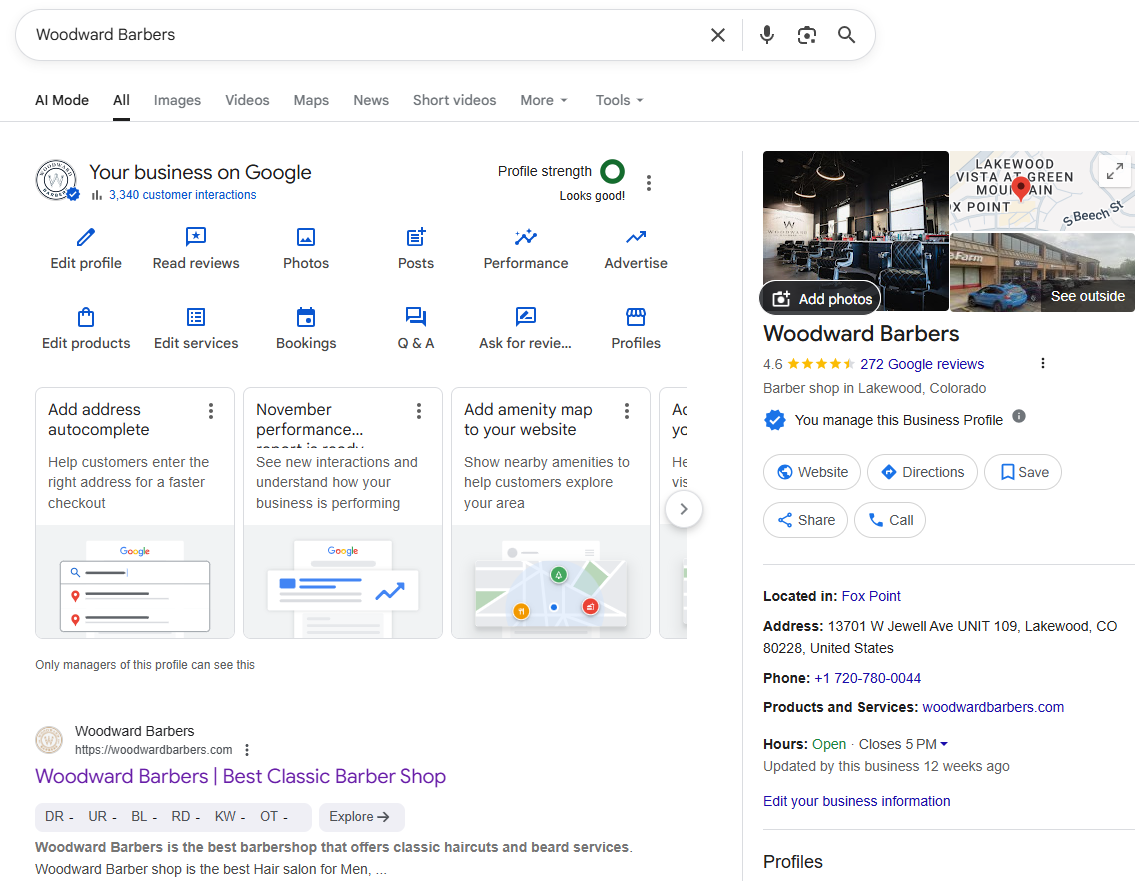Image resolution: width=1139 pixels, height=881 pixels.
Task: Click the Edit profile pencil icon
Action: click(x=86, y=237)
